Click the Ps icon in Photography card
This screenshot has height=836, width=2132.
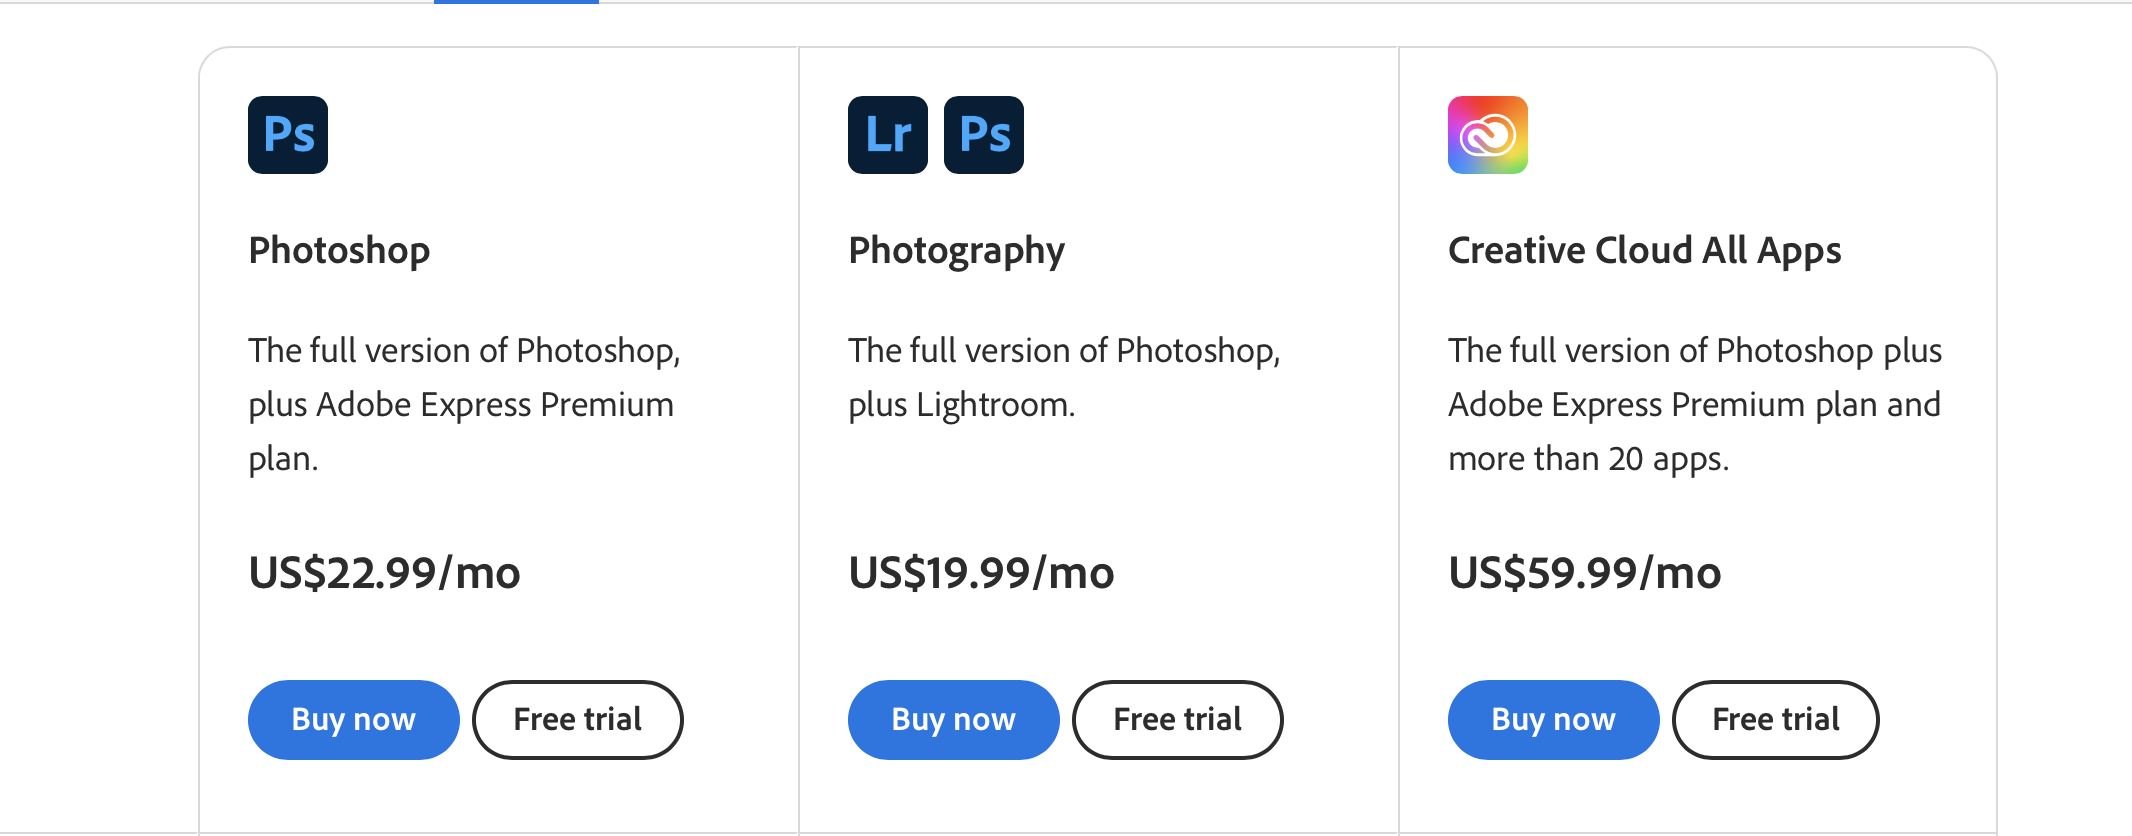coord(984,135)
